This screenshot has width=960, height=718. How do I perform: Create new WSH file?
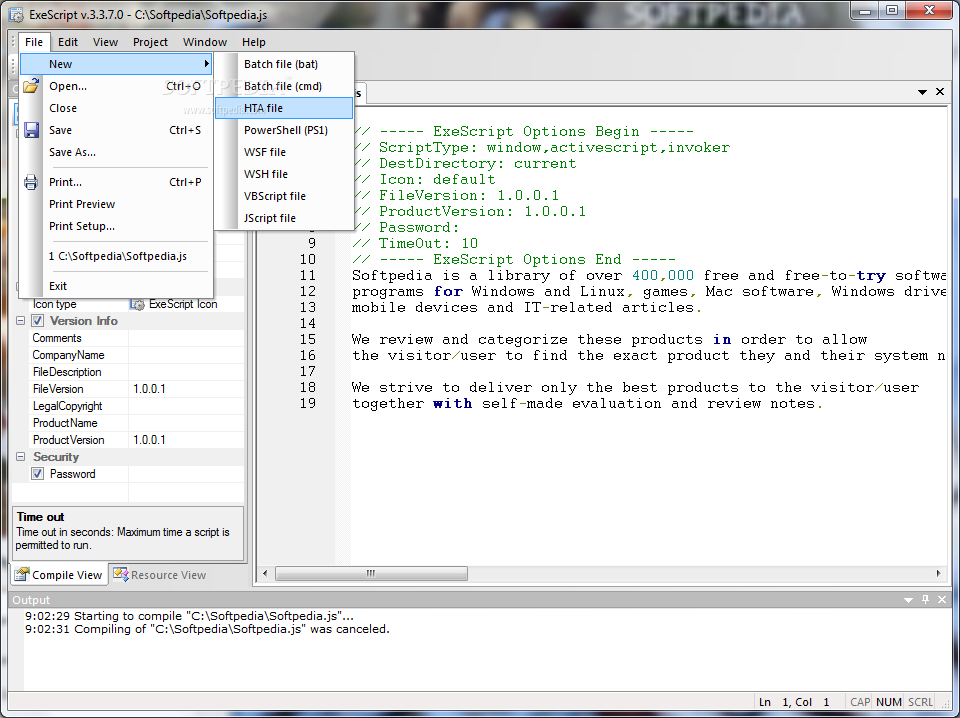point(285,174)
